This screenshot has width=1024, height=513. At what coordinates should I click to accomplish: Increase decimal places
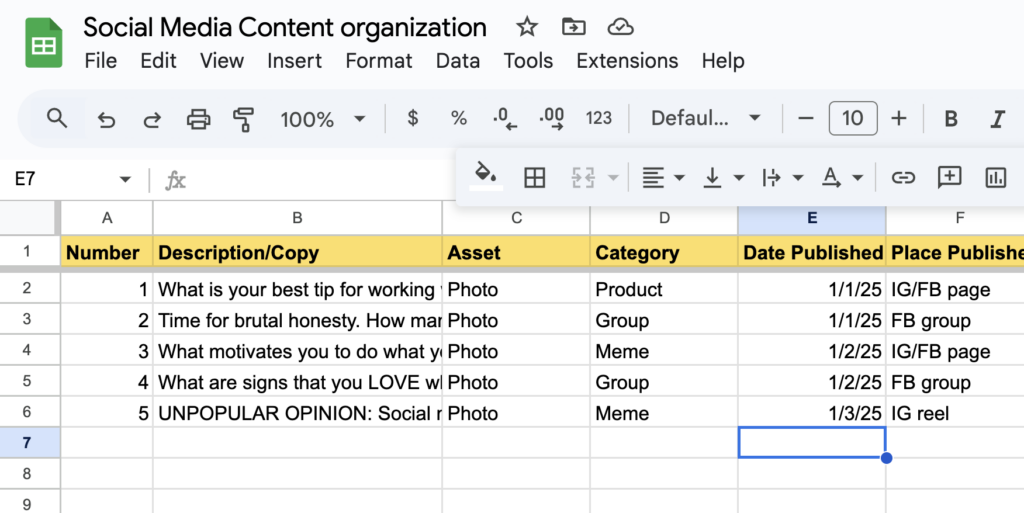[x=552, y=119]
